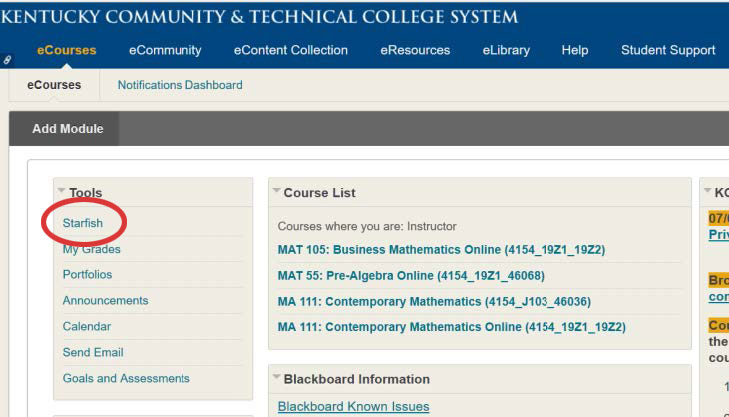Open the eLibrary tab

click(506, 50)
